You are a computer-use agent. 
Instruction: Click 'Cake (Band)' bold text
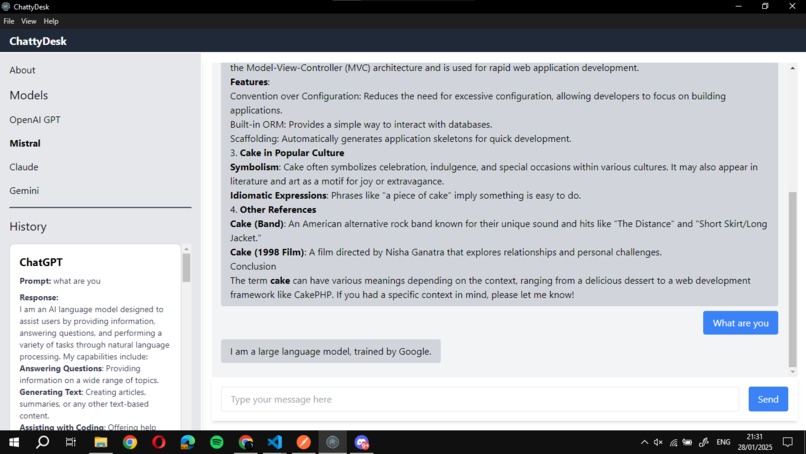coord(257,224)
